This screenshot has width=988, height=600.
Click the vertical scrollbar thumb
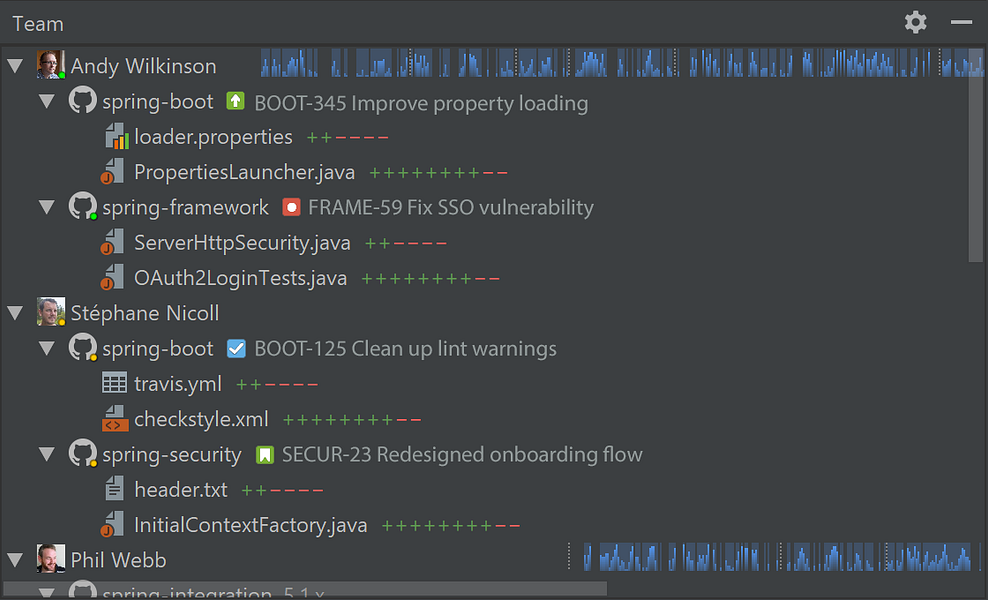click(x=975, y=155)
